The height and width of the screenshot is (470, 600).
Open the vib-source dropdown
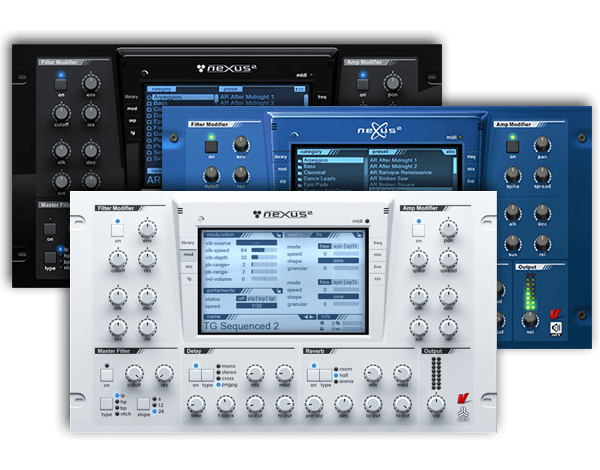(256, 243)
